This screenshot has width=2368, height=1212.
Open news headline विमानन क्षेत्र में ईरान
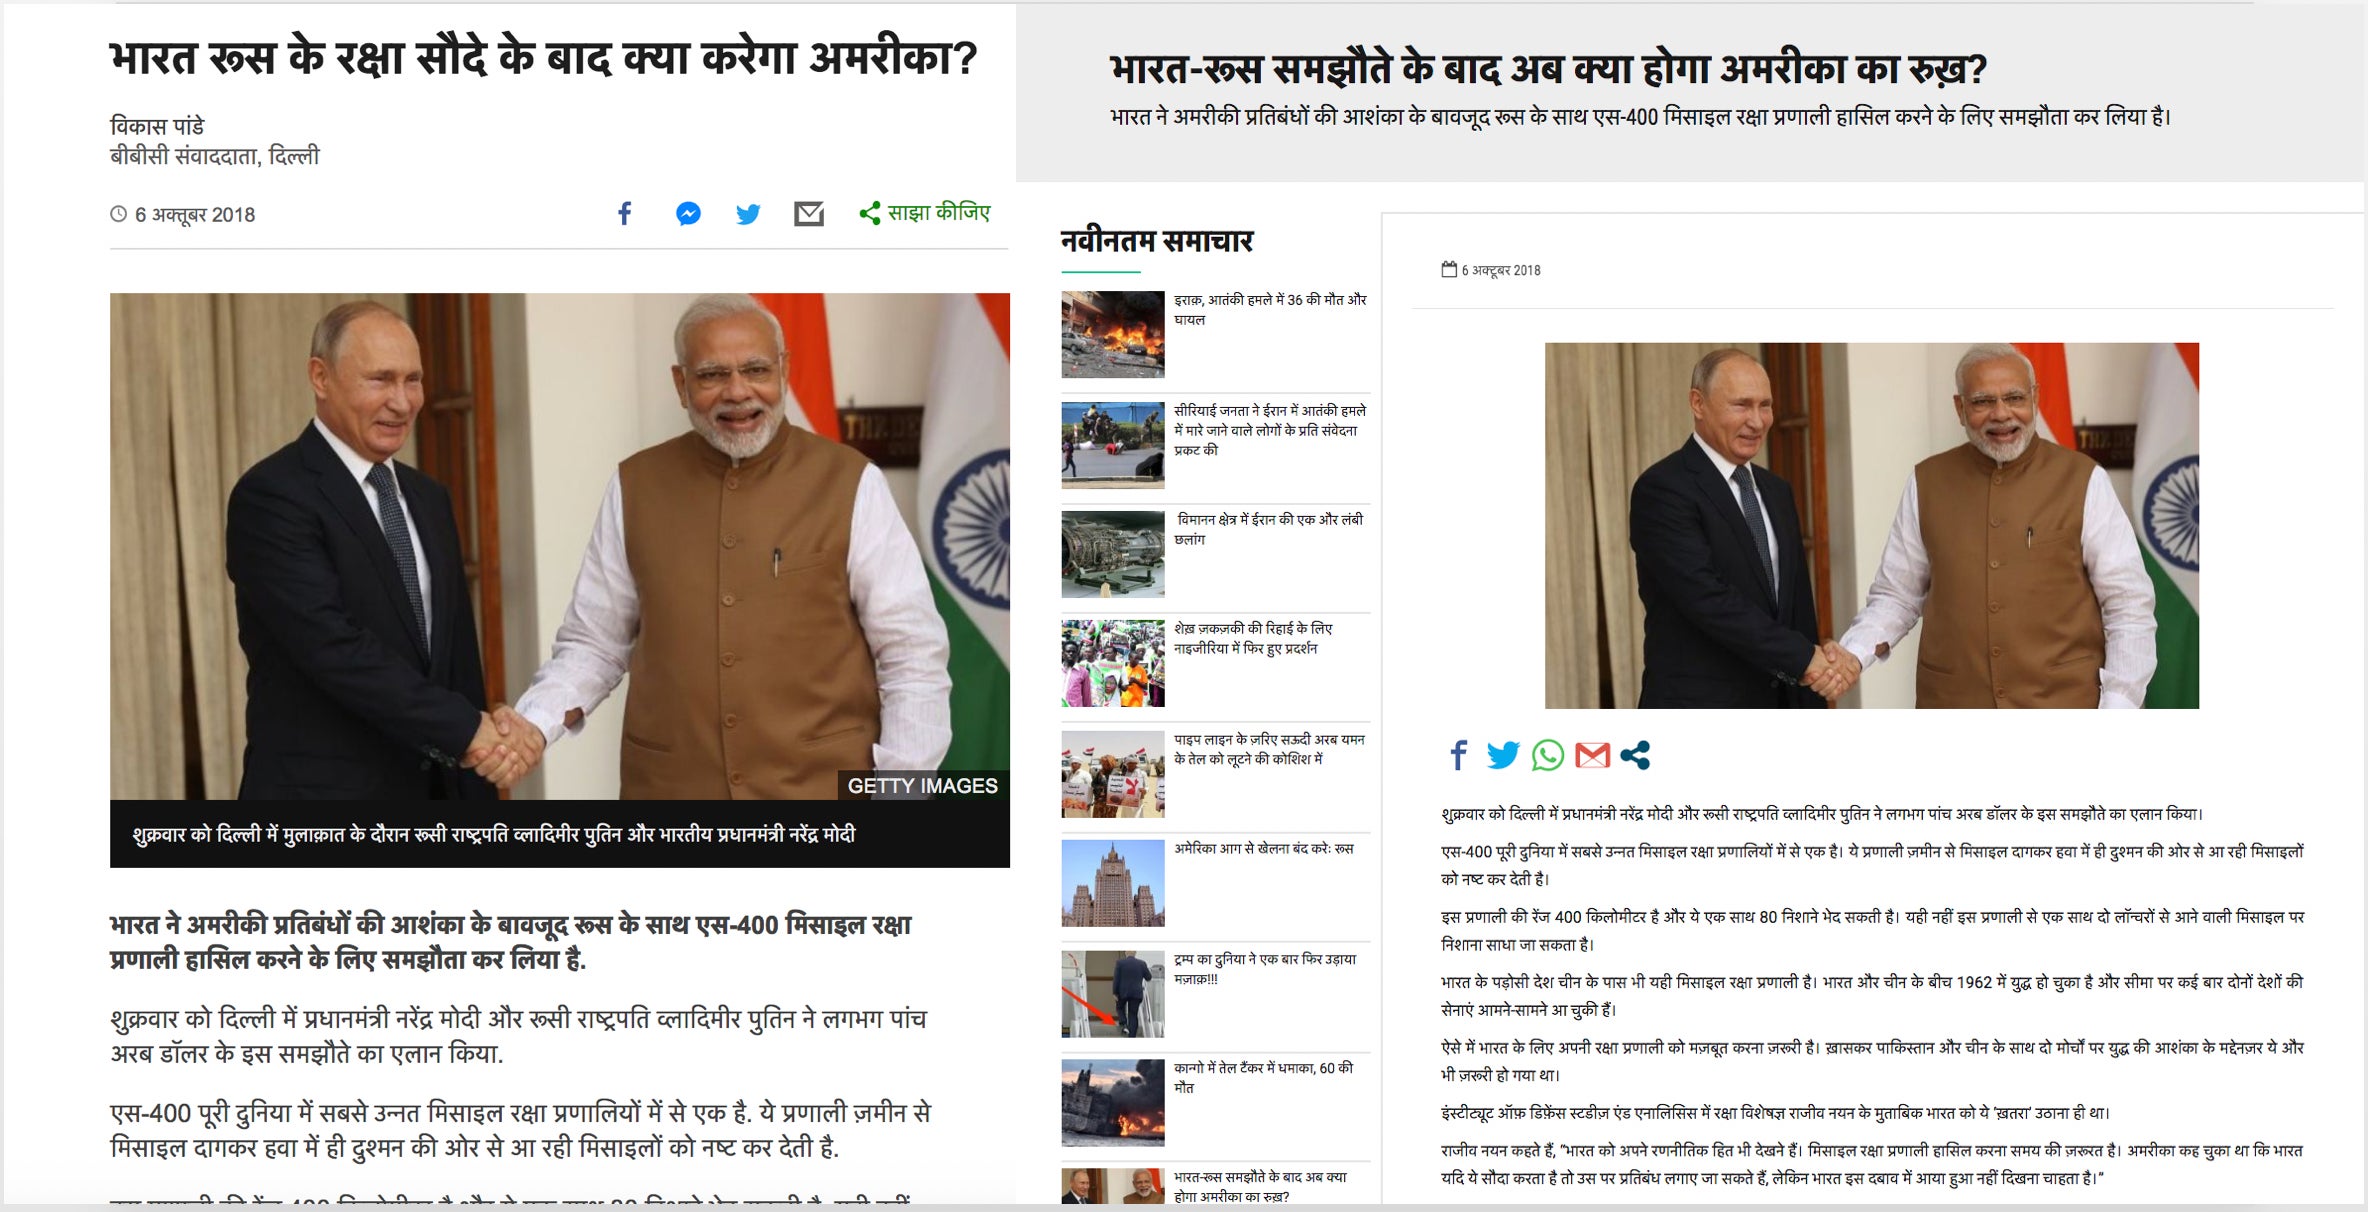pyautogui.click(x=1269, y=529)
